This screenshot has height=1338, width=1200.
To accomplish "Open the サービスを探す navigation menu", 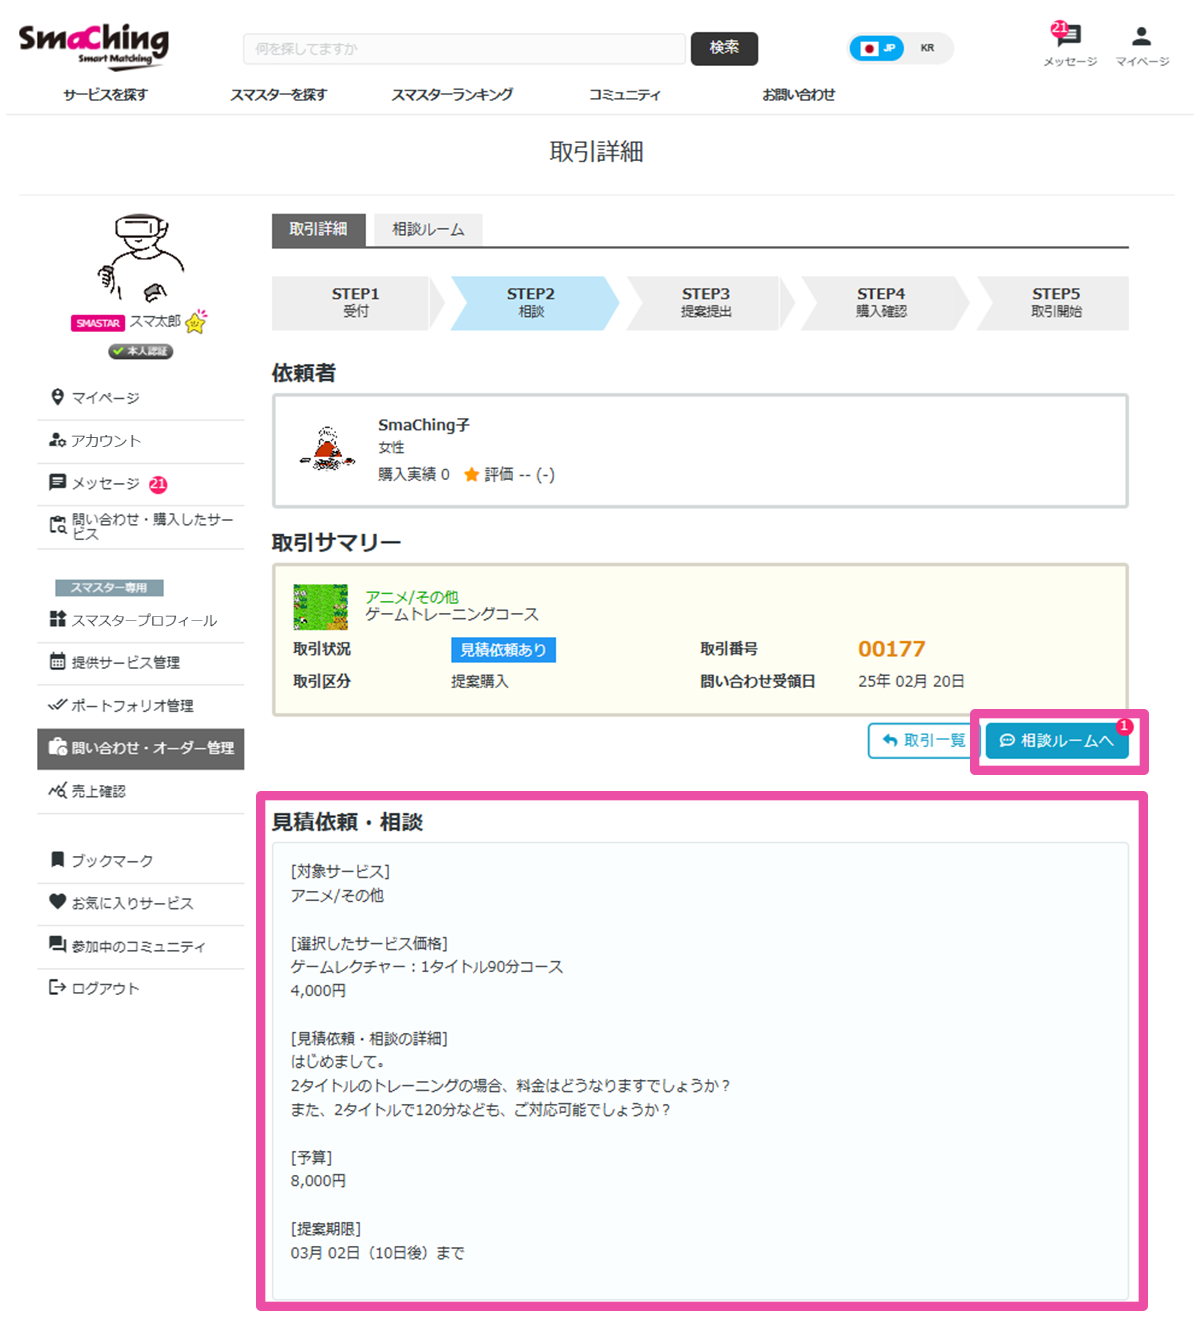I will [x=105, y=95].
